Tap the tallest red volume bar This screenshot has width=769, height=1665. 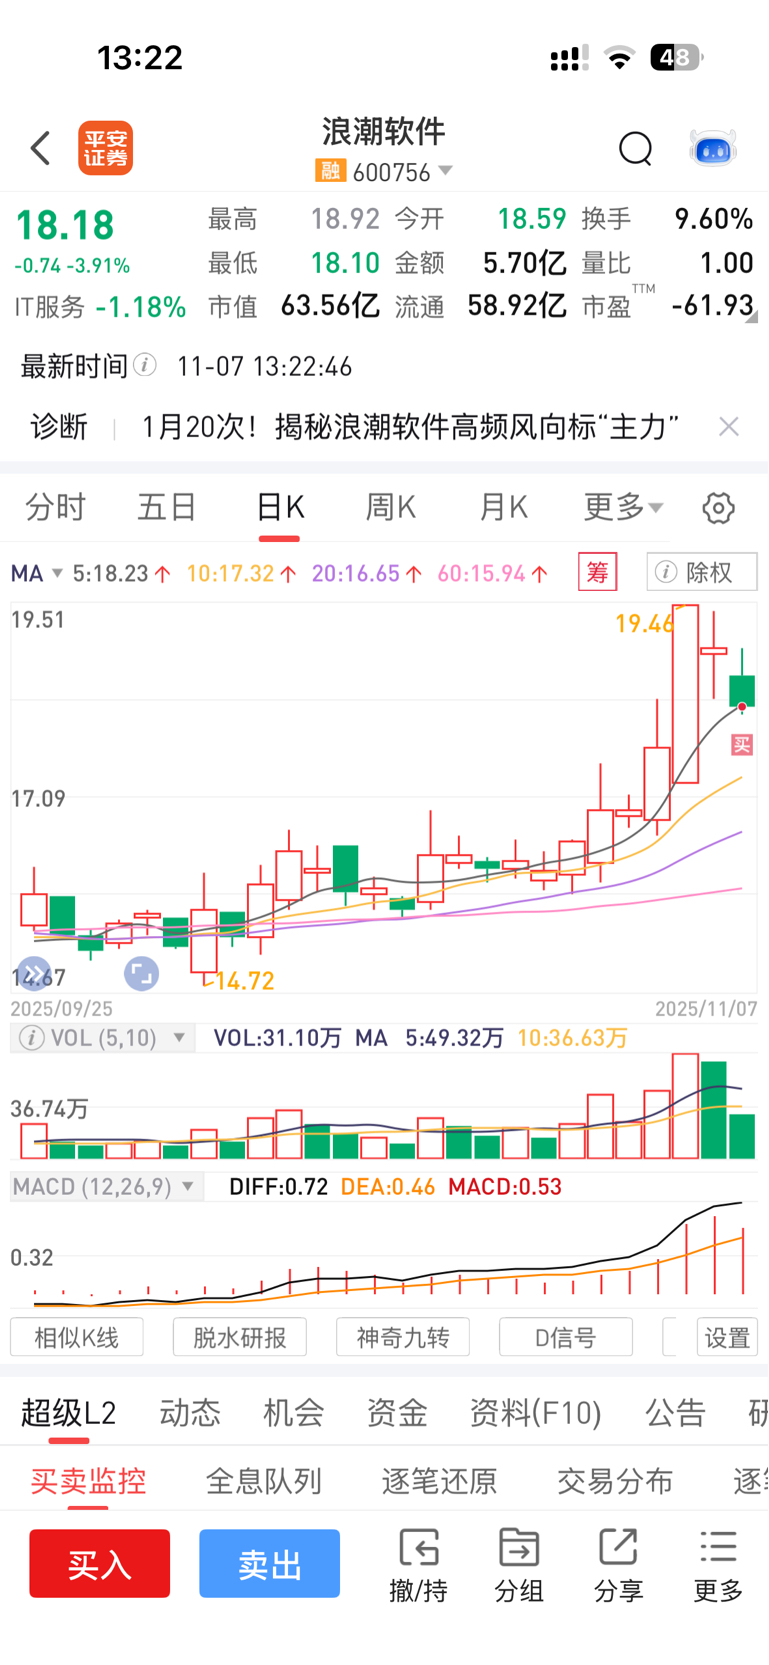(x=686, y=1105)
